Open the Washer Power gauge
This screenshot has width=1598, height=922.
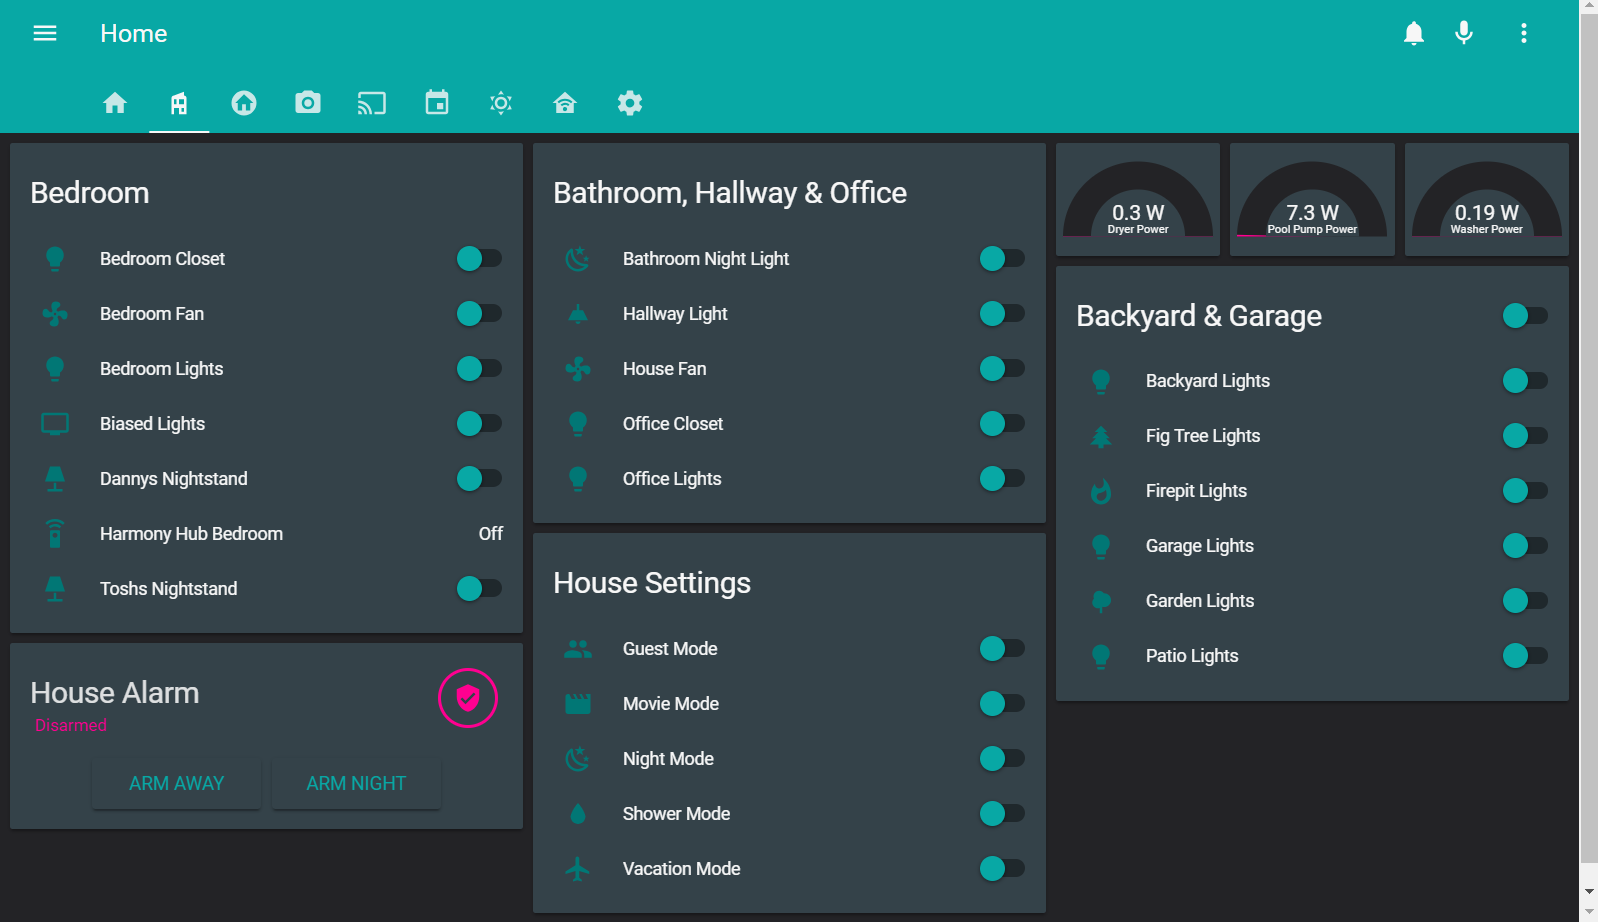[x=1487, y=199]
